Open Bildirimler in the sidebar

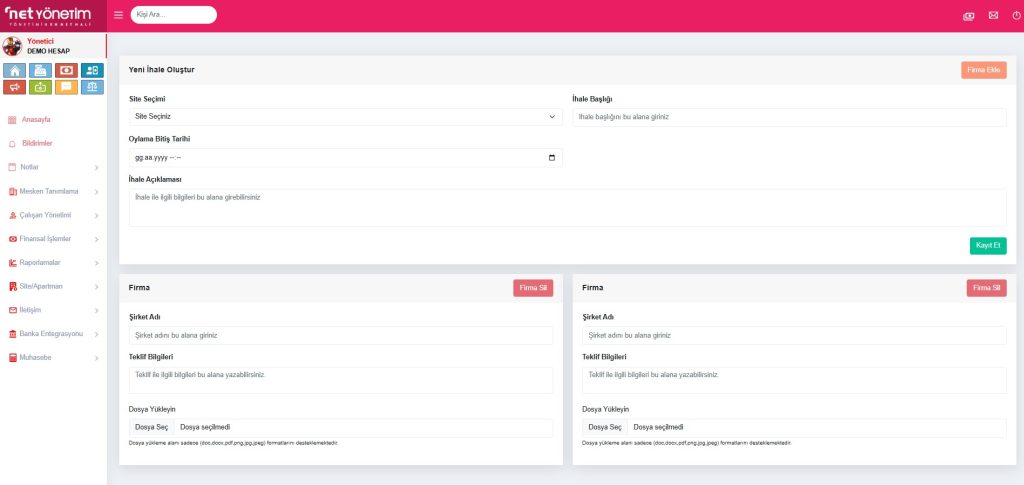[x=36, y=143]
